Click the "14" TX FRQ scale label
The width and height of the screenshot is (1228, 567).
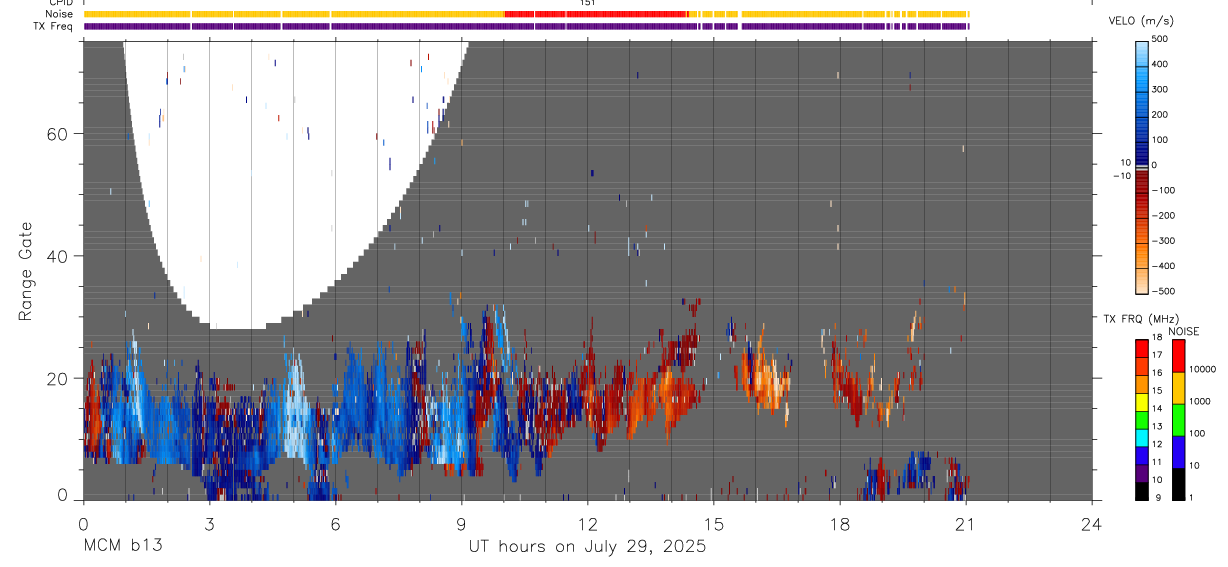click(1158, 409)
